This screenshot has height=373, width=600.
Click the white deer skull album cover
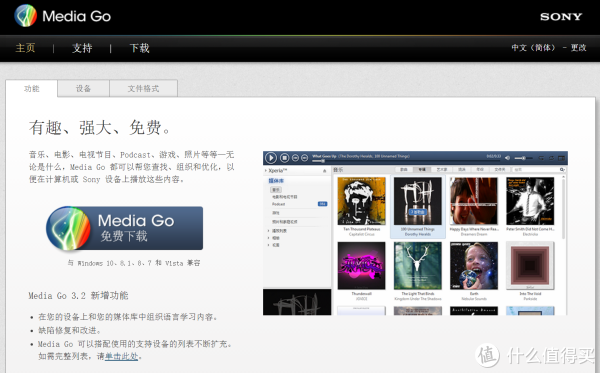point(417,265)
